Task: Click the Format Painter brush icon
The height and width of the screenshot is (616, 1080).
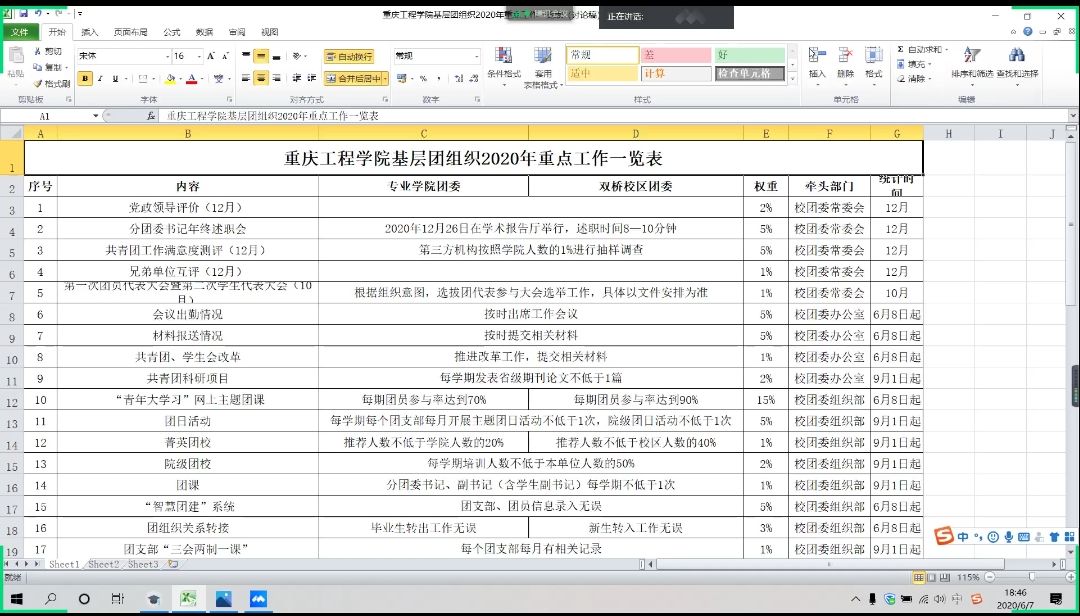Action: (x=38, y=84)
